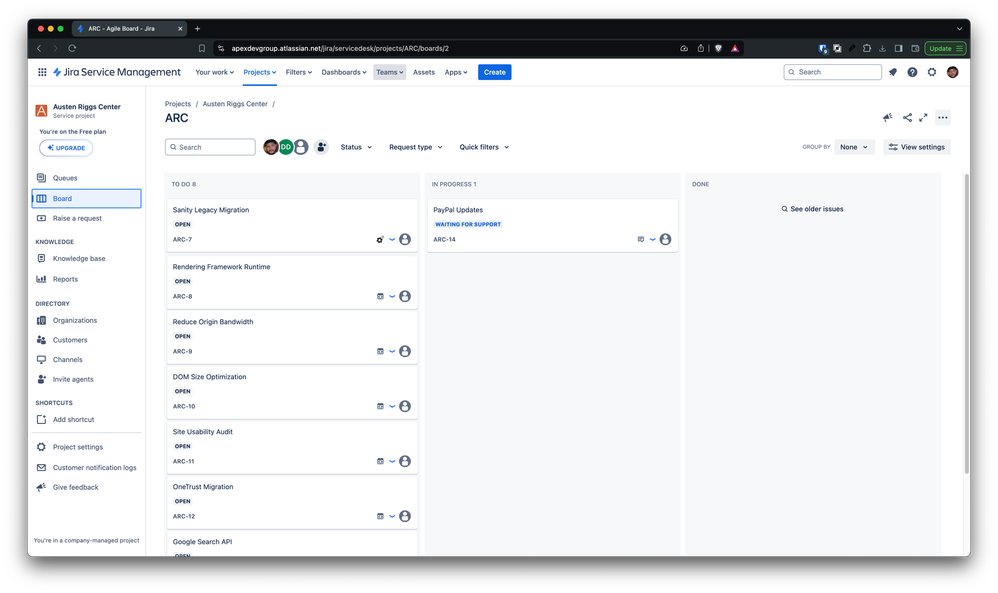Click the Jira Service Management logo
The height and width of the screenshot is (593, 998).
tap(116, 73)
